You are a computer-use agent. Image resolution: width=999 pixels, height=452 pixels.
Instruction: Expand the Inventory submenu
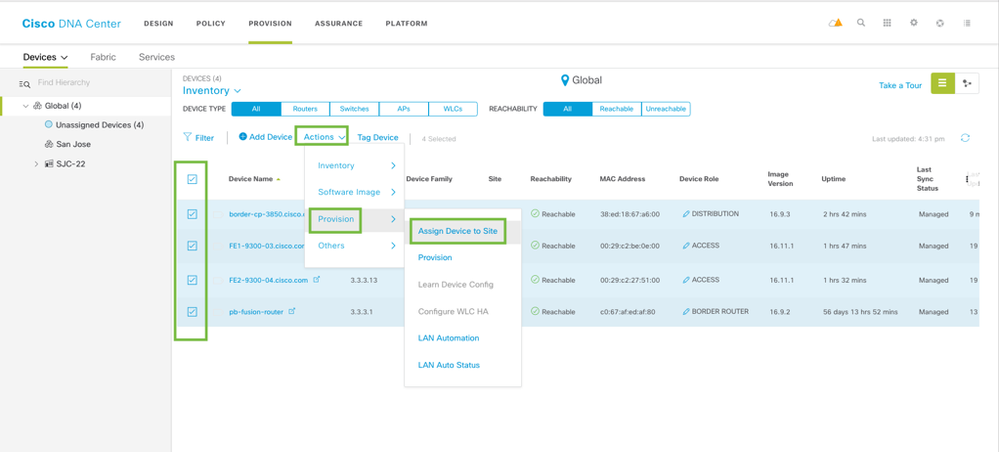pos(355,165)
